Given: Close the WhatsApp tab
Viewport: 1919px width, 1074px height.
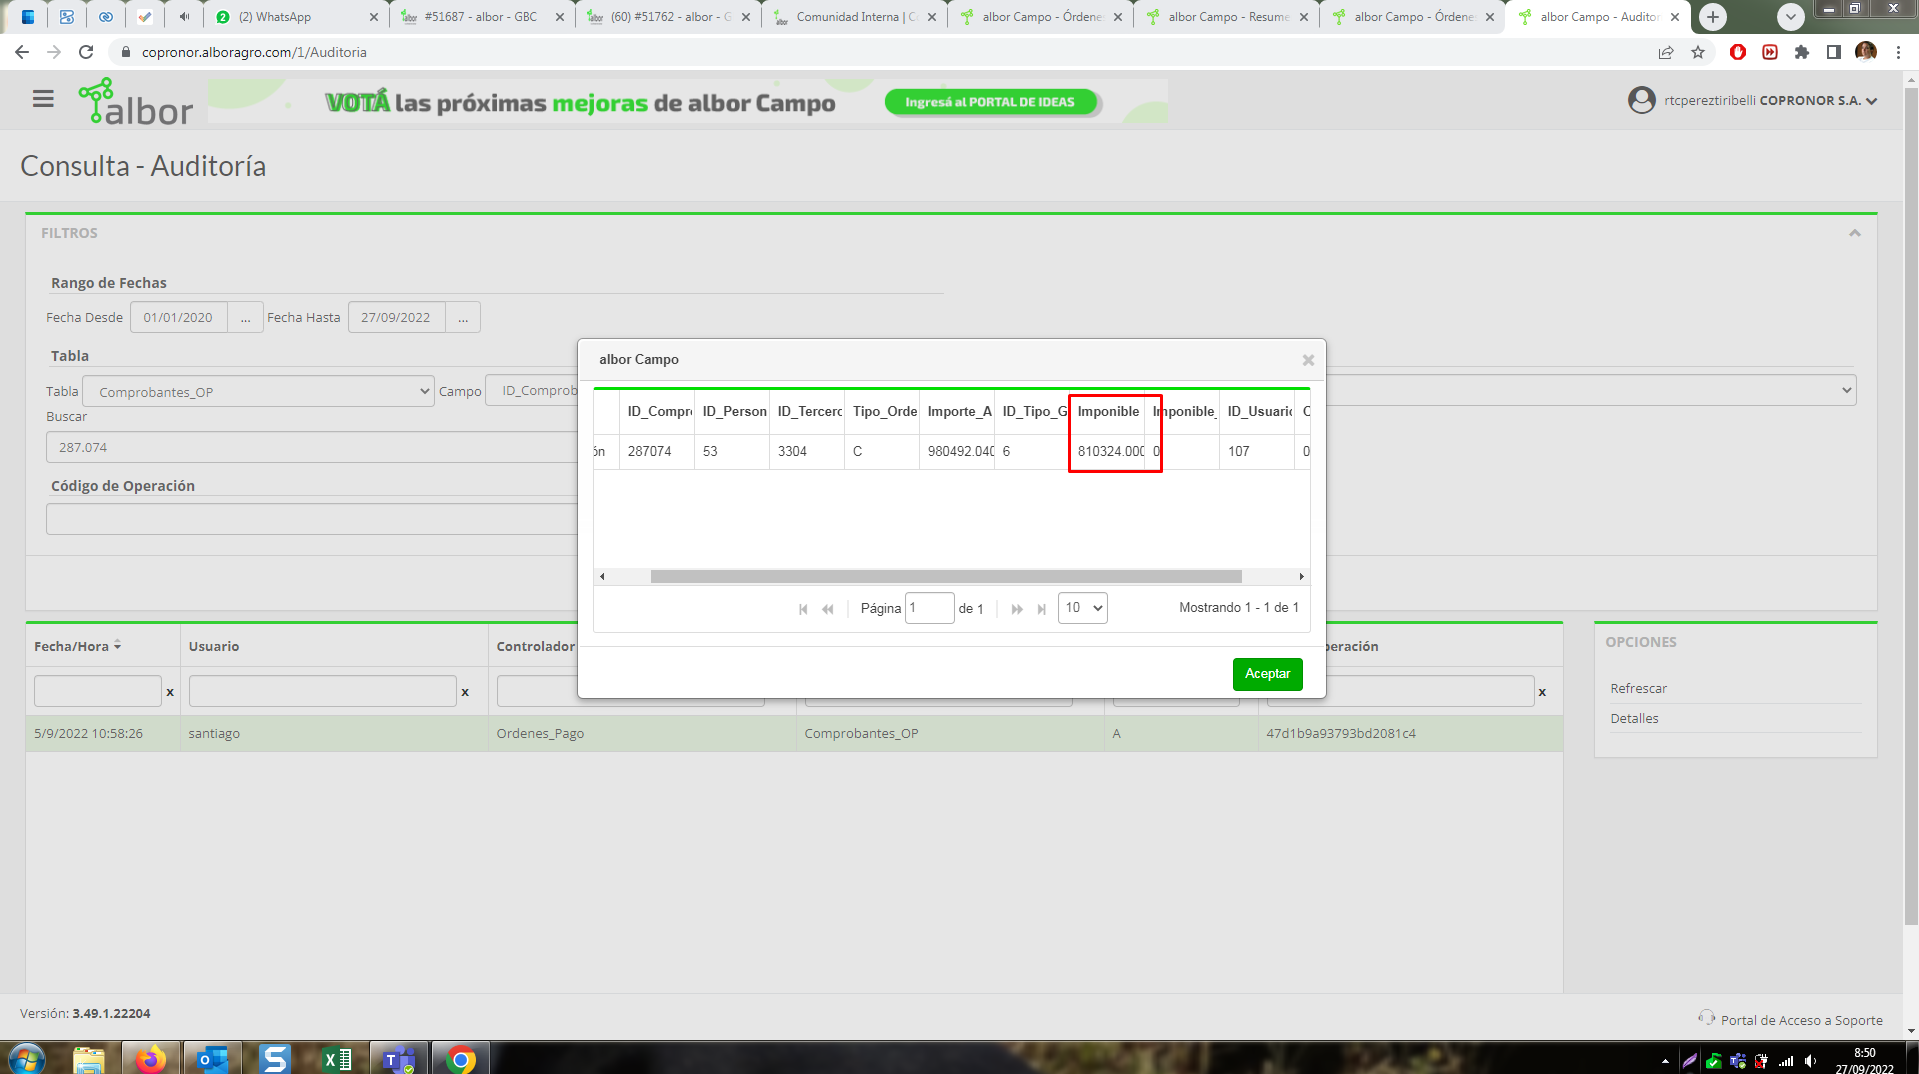Looking at the screenshot, I should pos(374,17).
